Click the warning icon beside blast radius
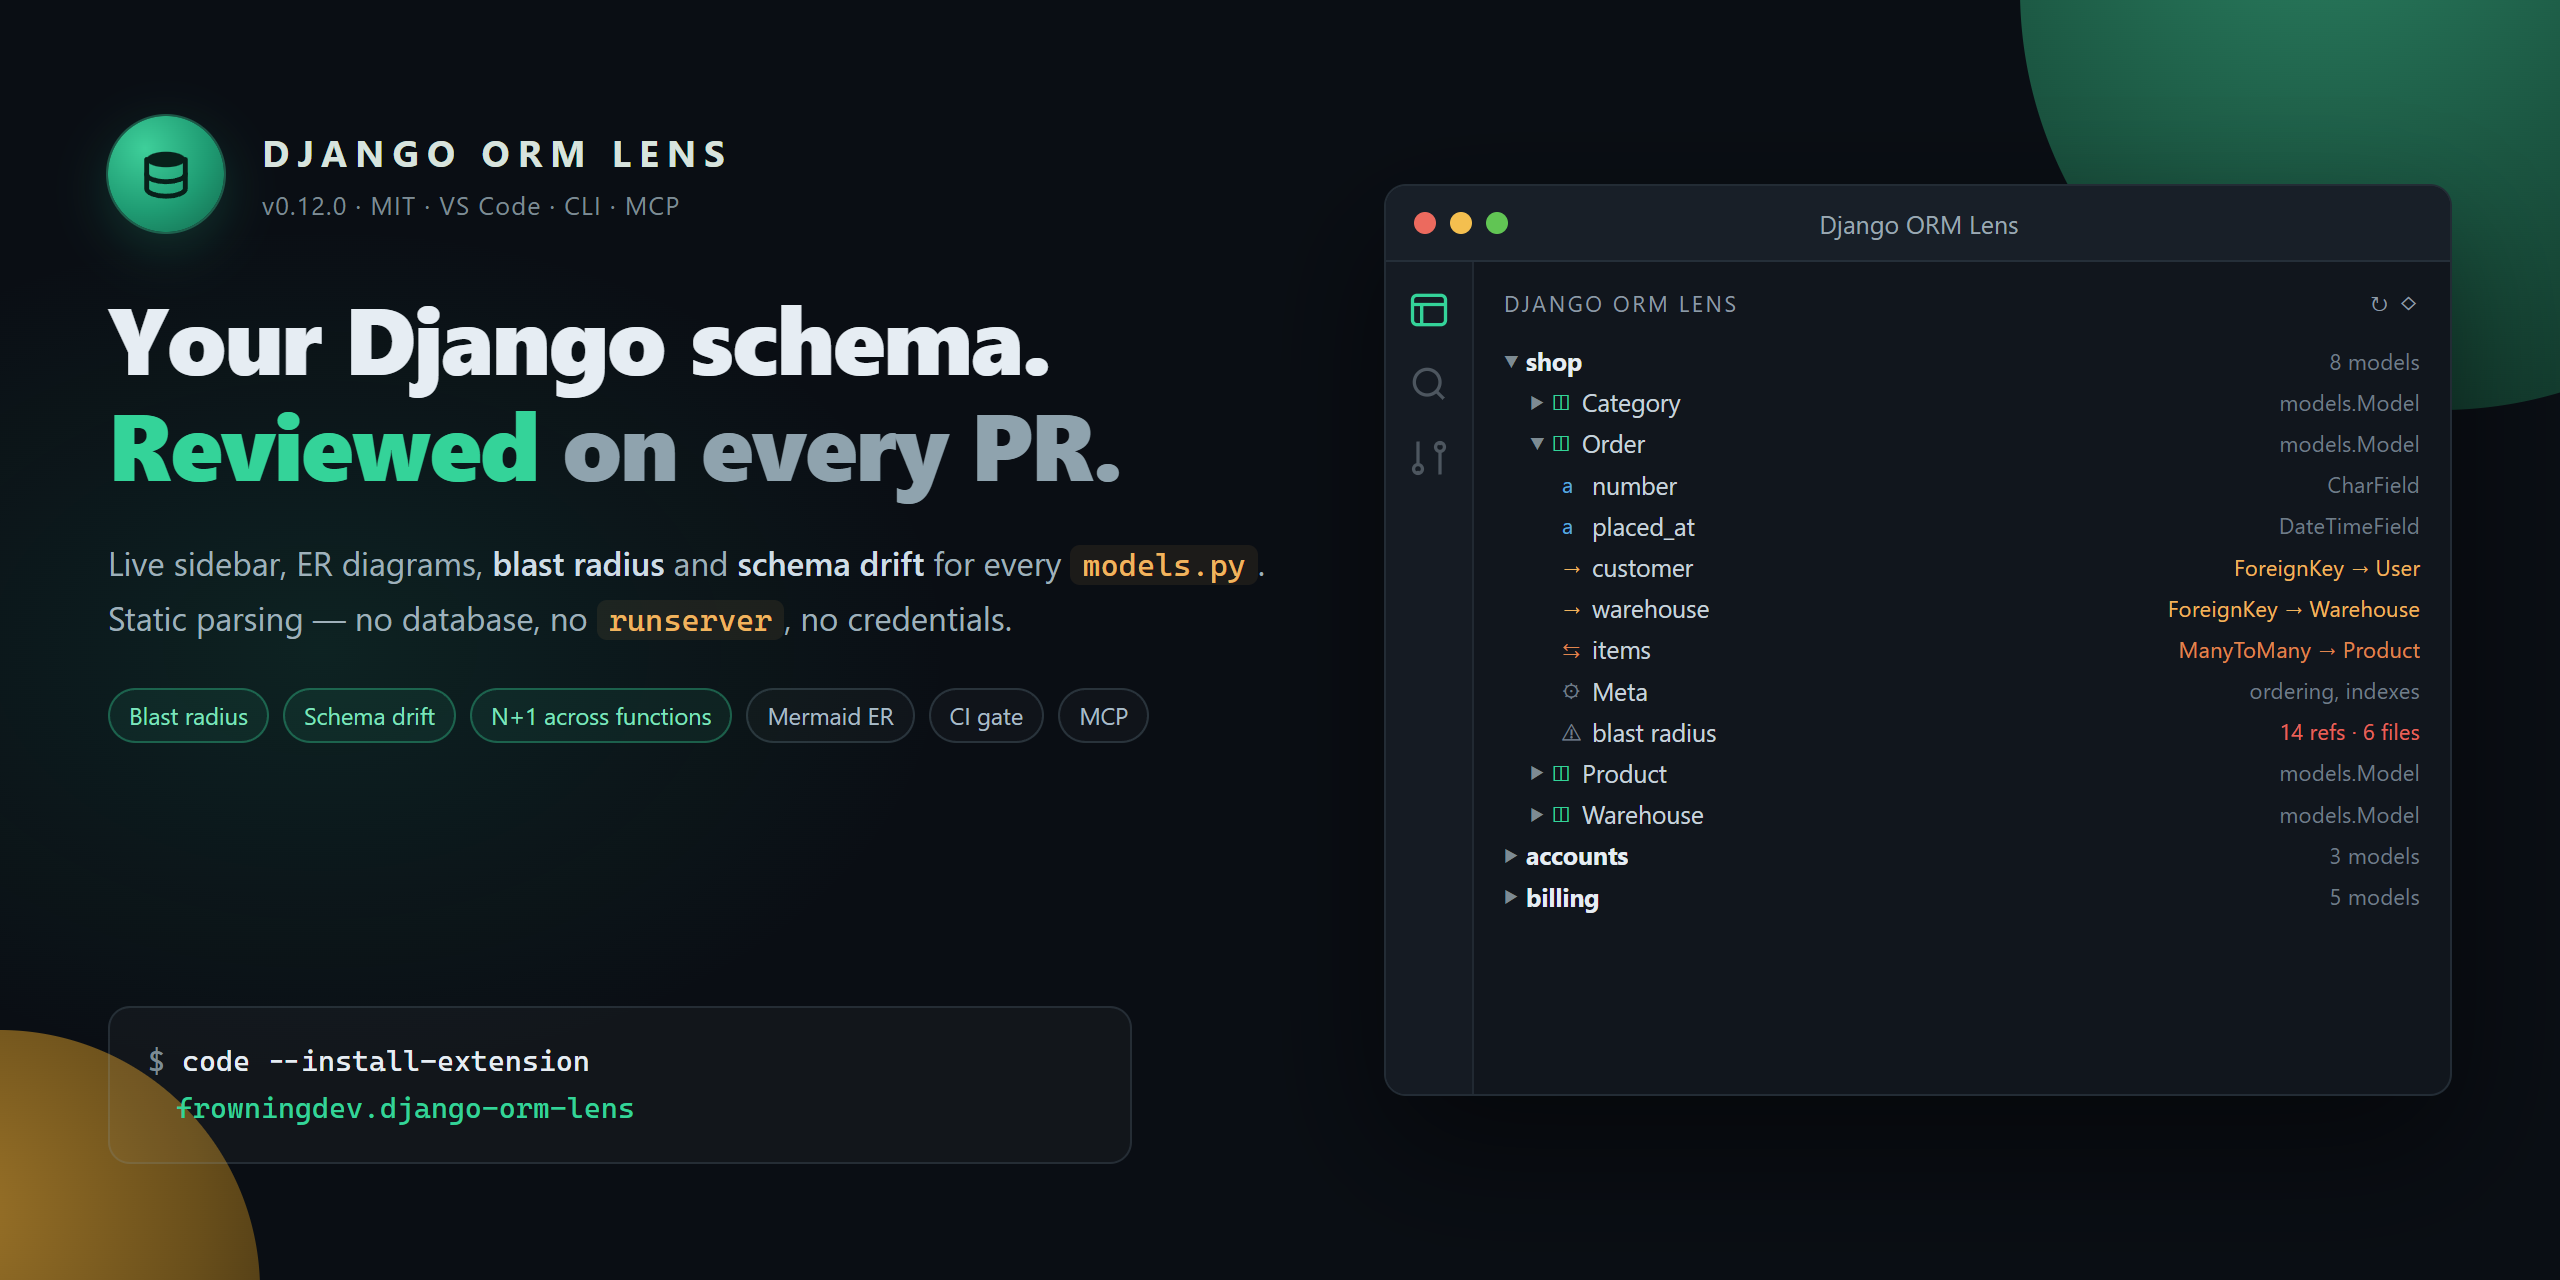This screenshot has height=1280, width=2560. (1571, 733)
